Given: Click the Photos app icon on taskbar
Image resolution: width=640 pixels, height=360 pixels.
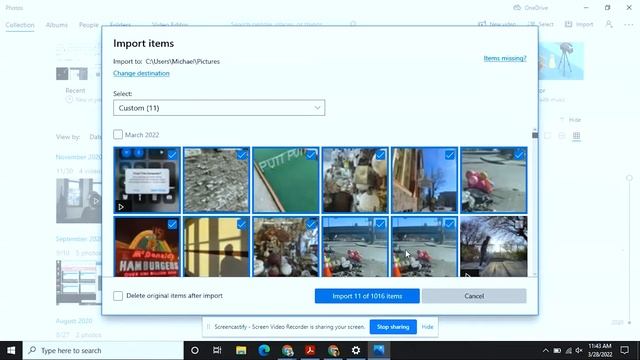Looking at the screenshot, I should pos(379,350).
